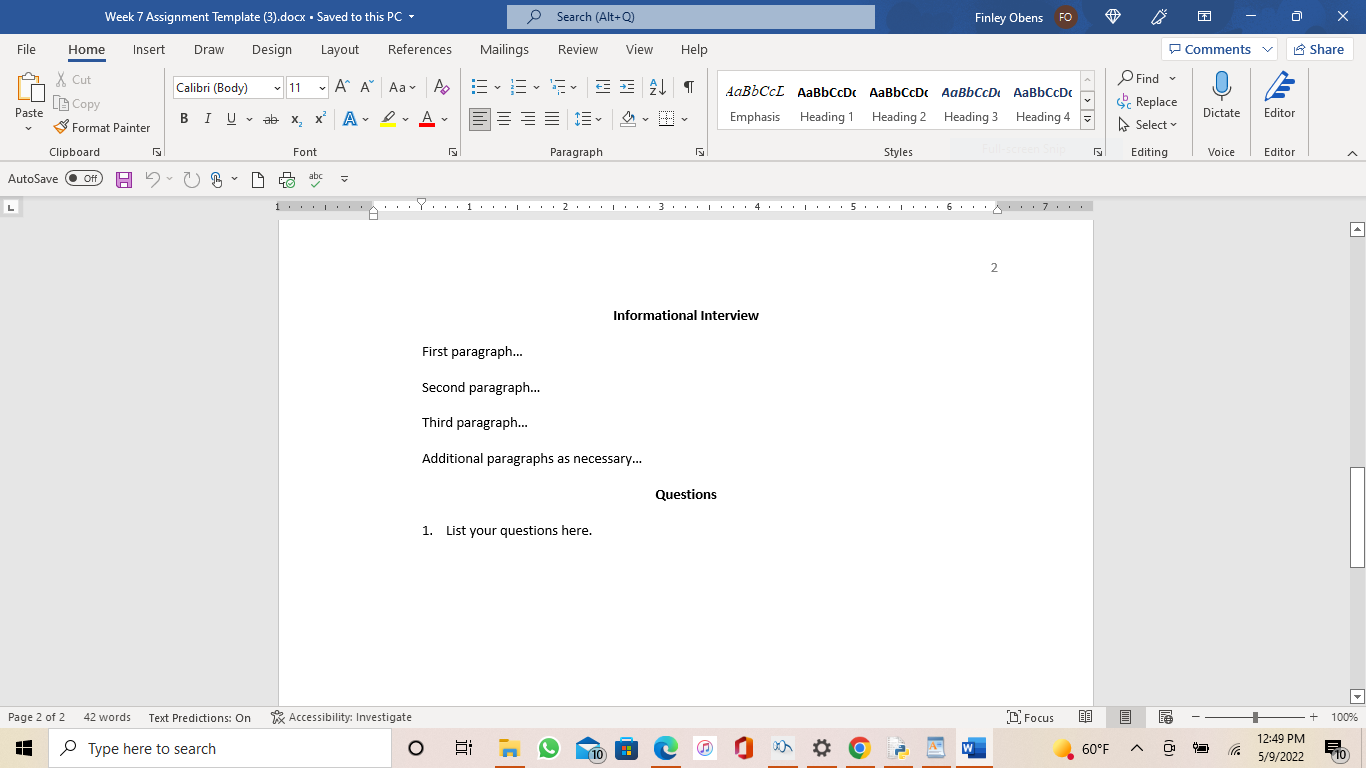The height and width of the screenshot is (768, 1366).
Task: Click the Sort icon in Paragraph group
Action: tap(657, 88)
